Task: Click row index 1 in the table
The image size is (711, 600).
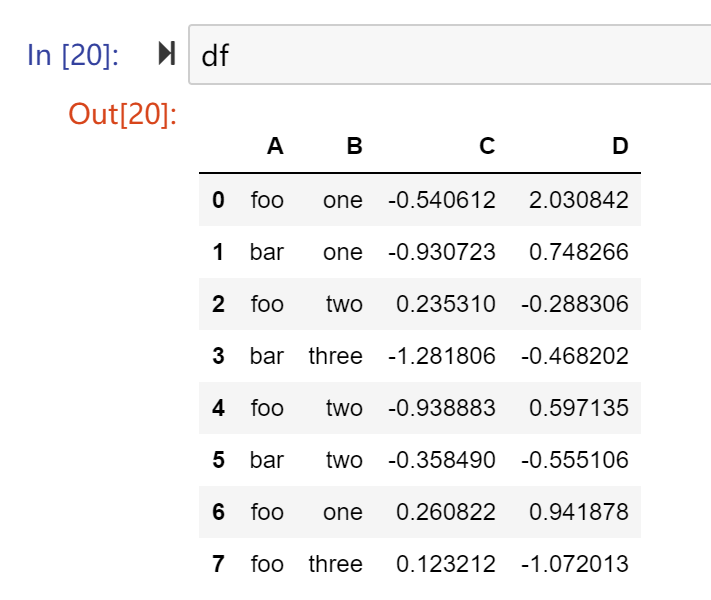Action: (x=219, y=252)
